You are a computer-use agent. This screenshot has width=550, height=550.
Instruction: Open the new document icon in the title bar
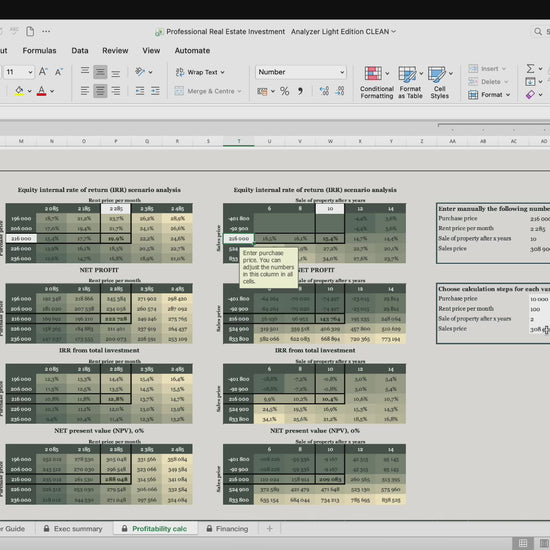[x=30, y=32]
